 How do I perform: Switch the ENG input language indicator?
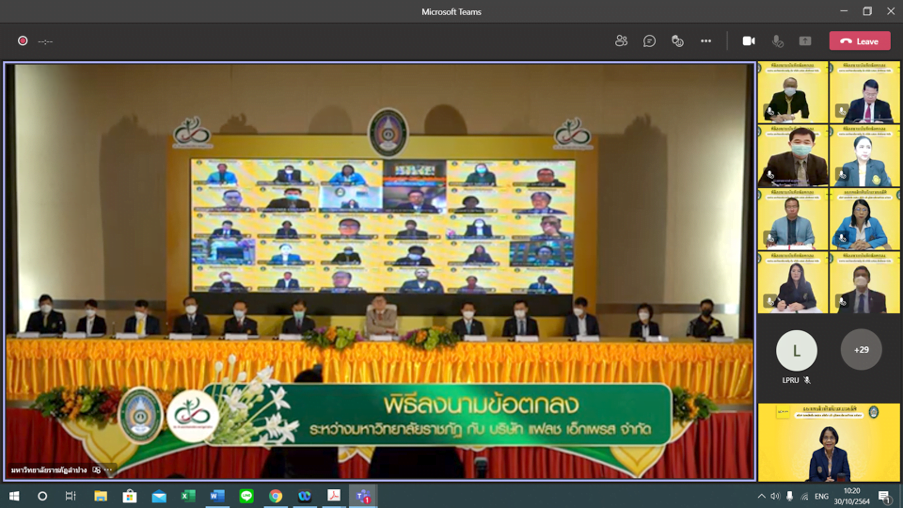pyautogui.click(x=822, y=496)
